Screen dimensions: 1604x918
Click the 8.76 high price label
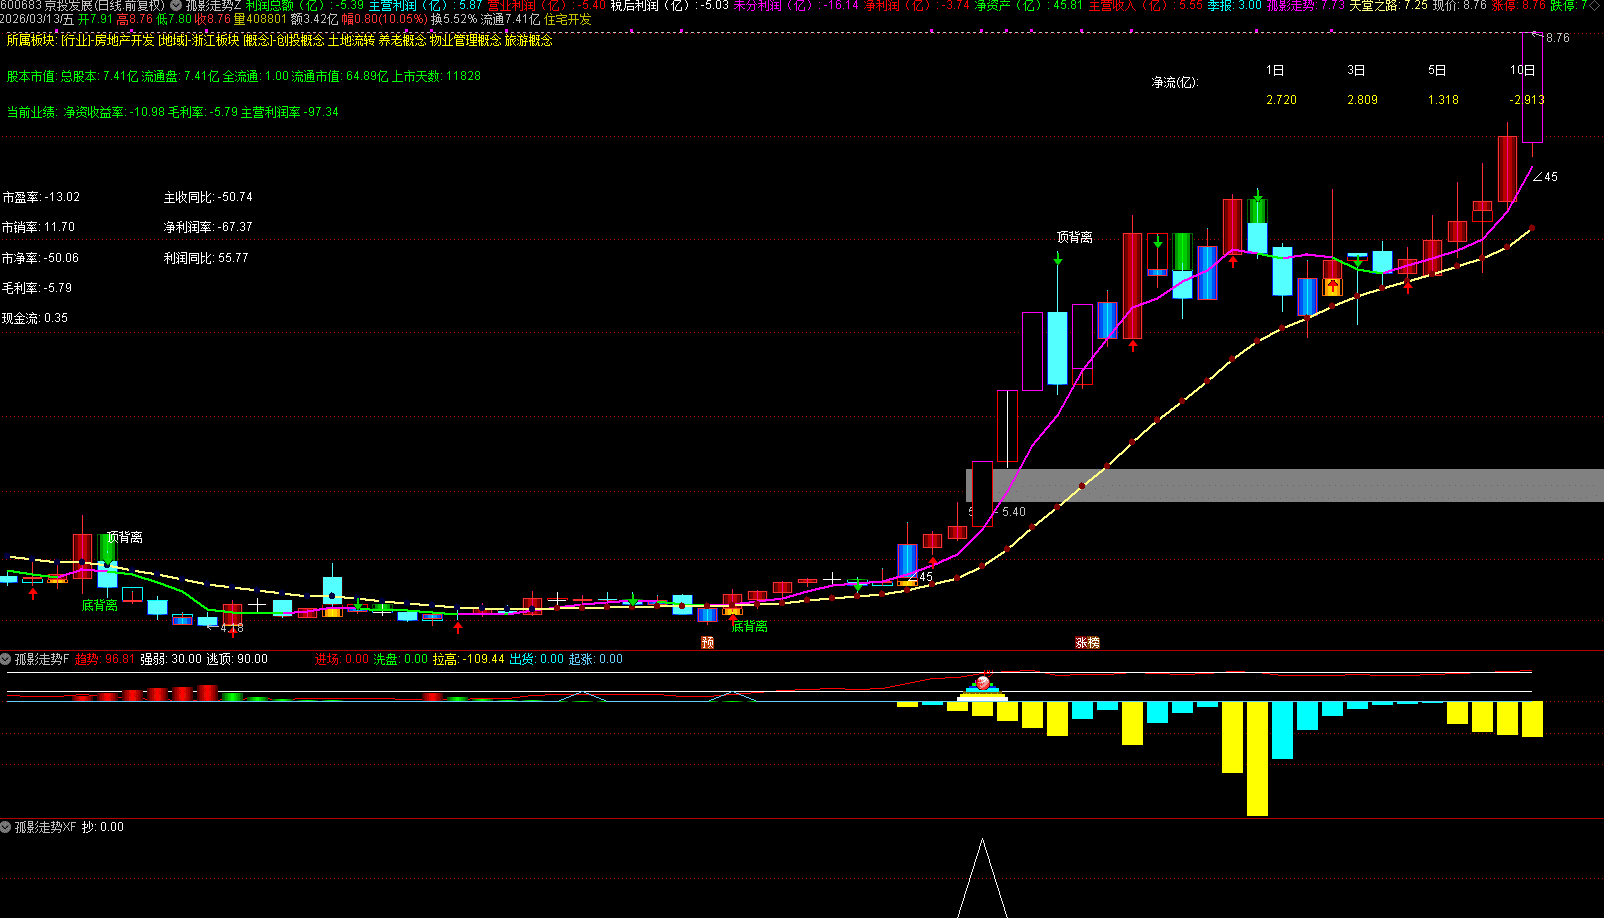click(x=1557, y=38)
